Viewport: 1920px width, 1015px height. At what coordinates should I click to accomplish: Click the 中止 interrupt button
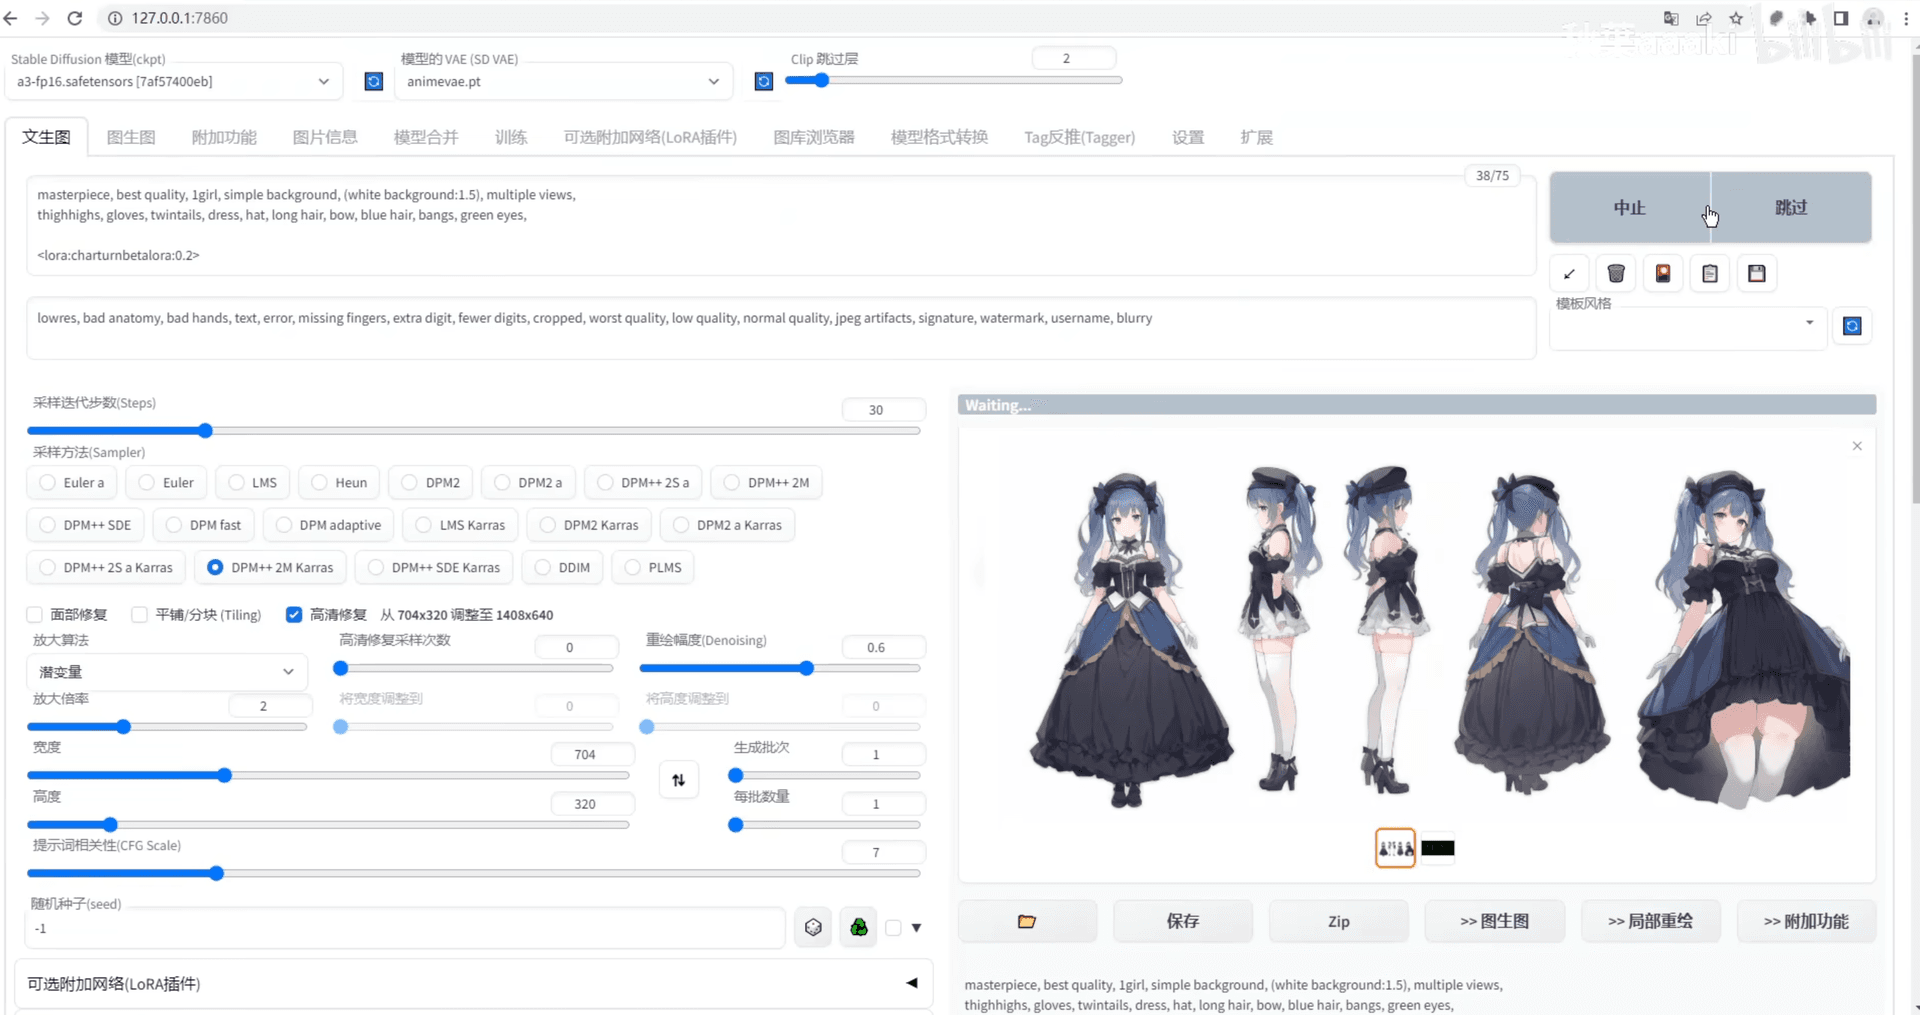point(1629,207)
